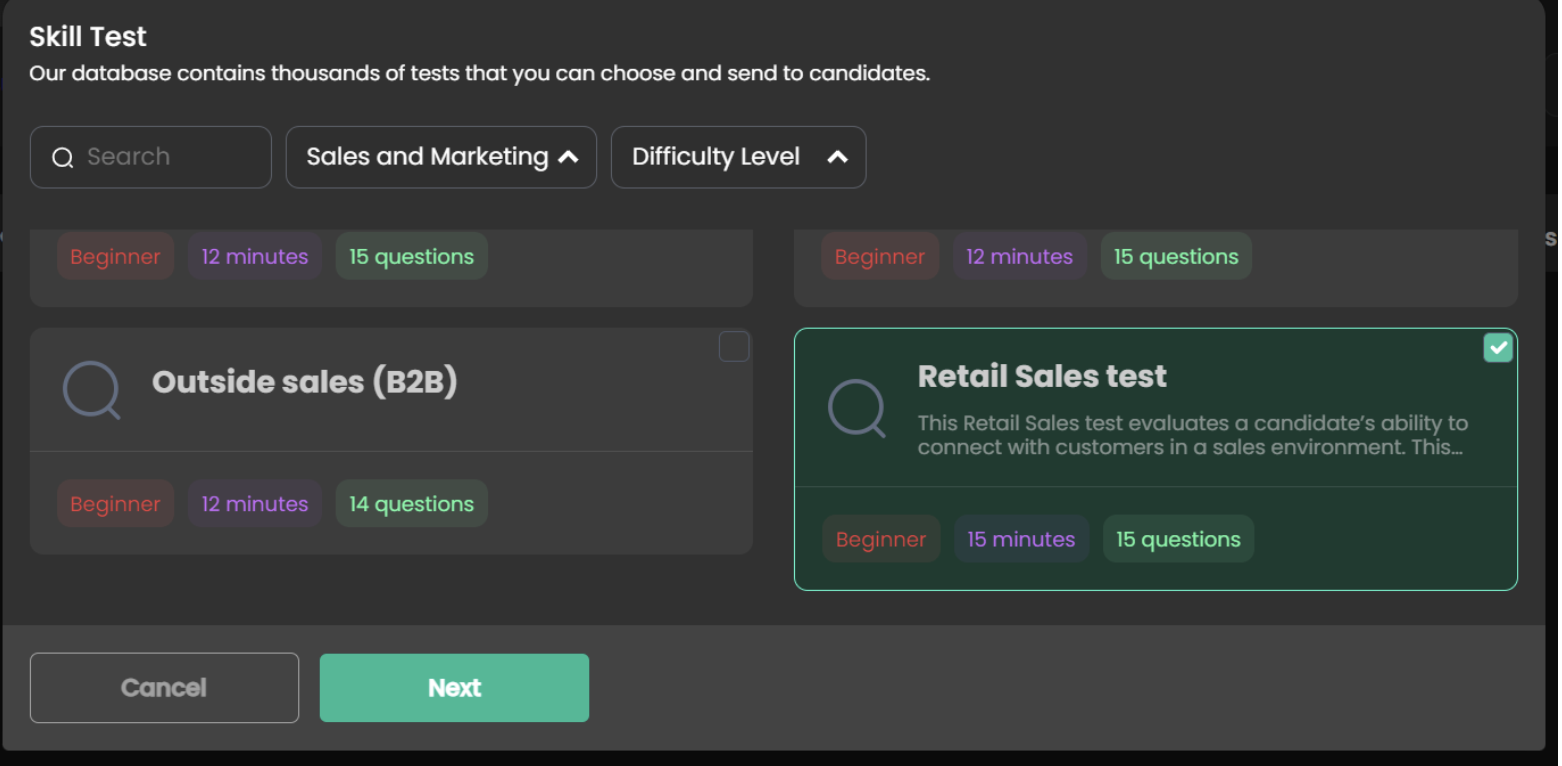Click Beginner tag on Retail Sales test card
Screen dimensions: 1562x766
881,539
